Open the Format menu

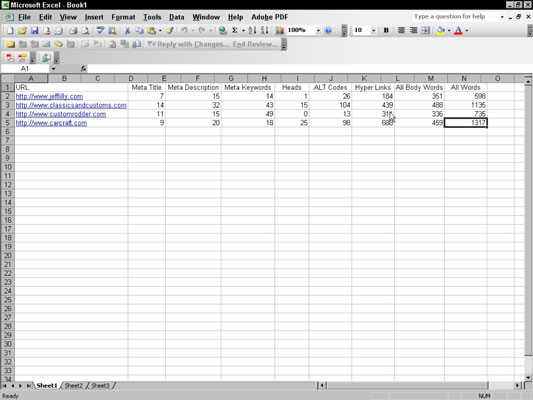(123, 17)
